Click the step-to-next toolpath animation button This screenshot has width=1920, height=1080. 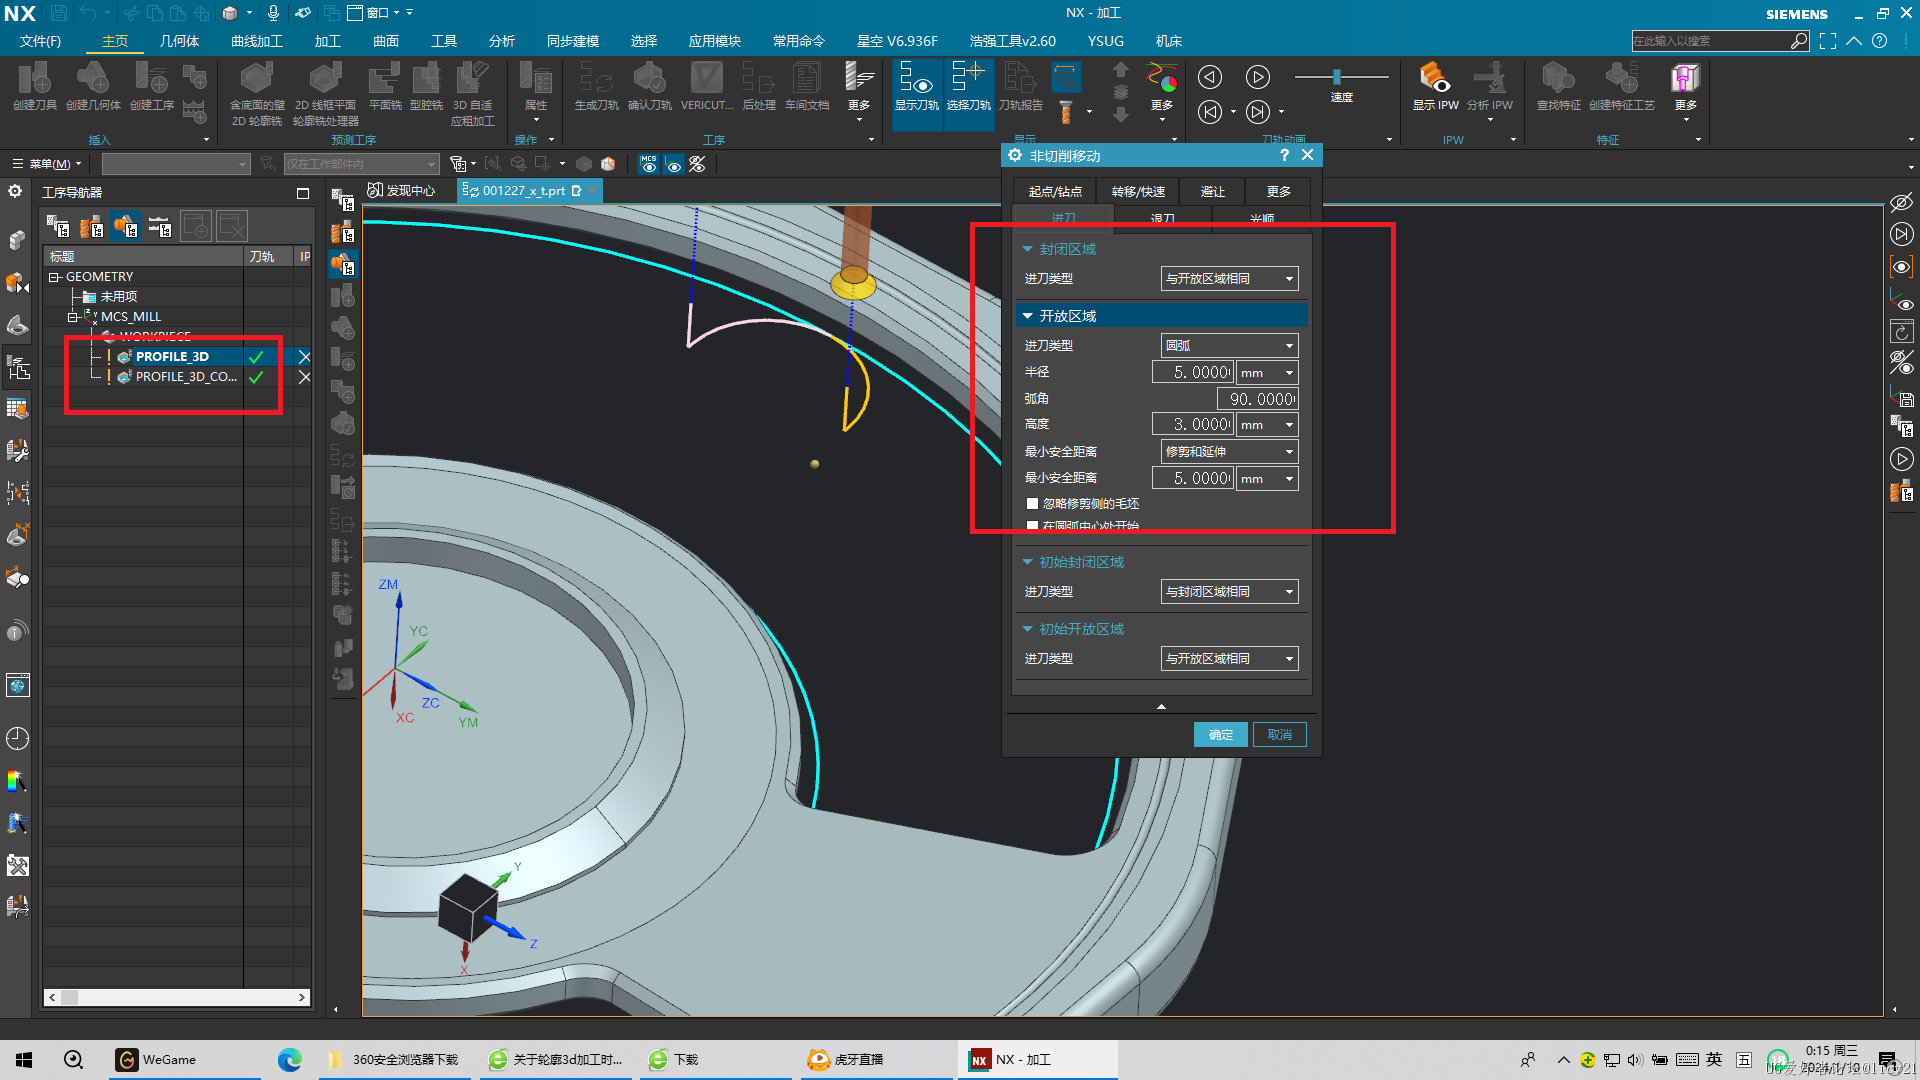[x=1257, y=112]
